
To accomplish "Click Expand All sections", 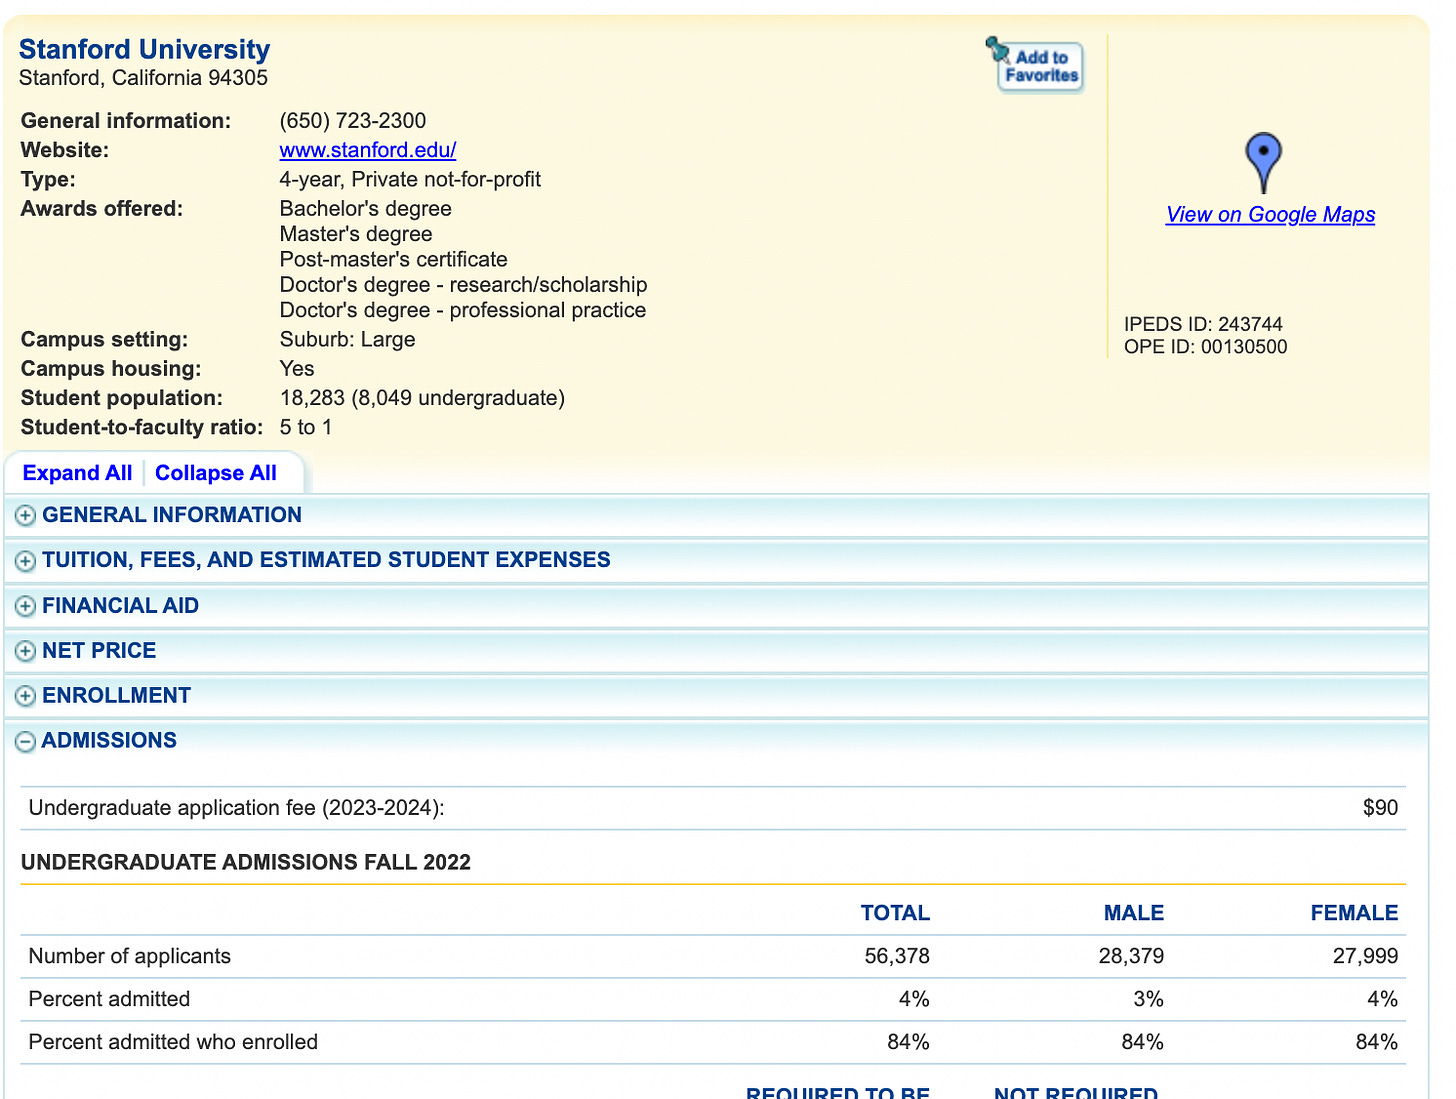I will (77, 473).
